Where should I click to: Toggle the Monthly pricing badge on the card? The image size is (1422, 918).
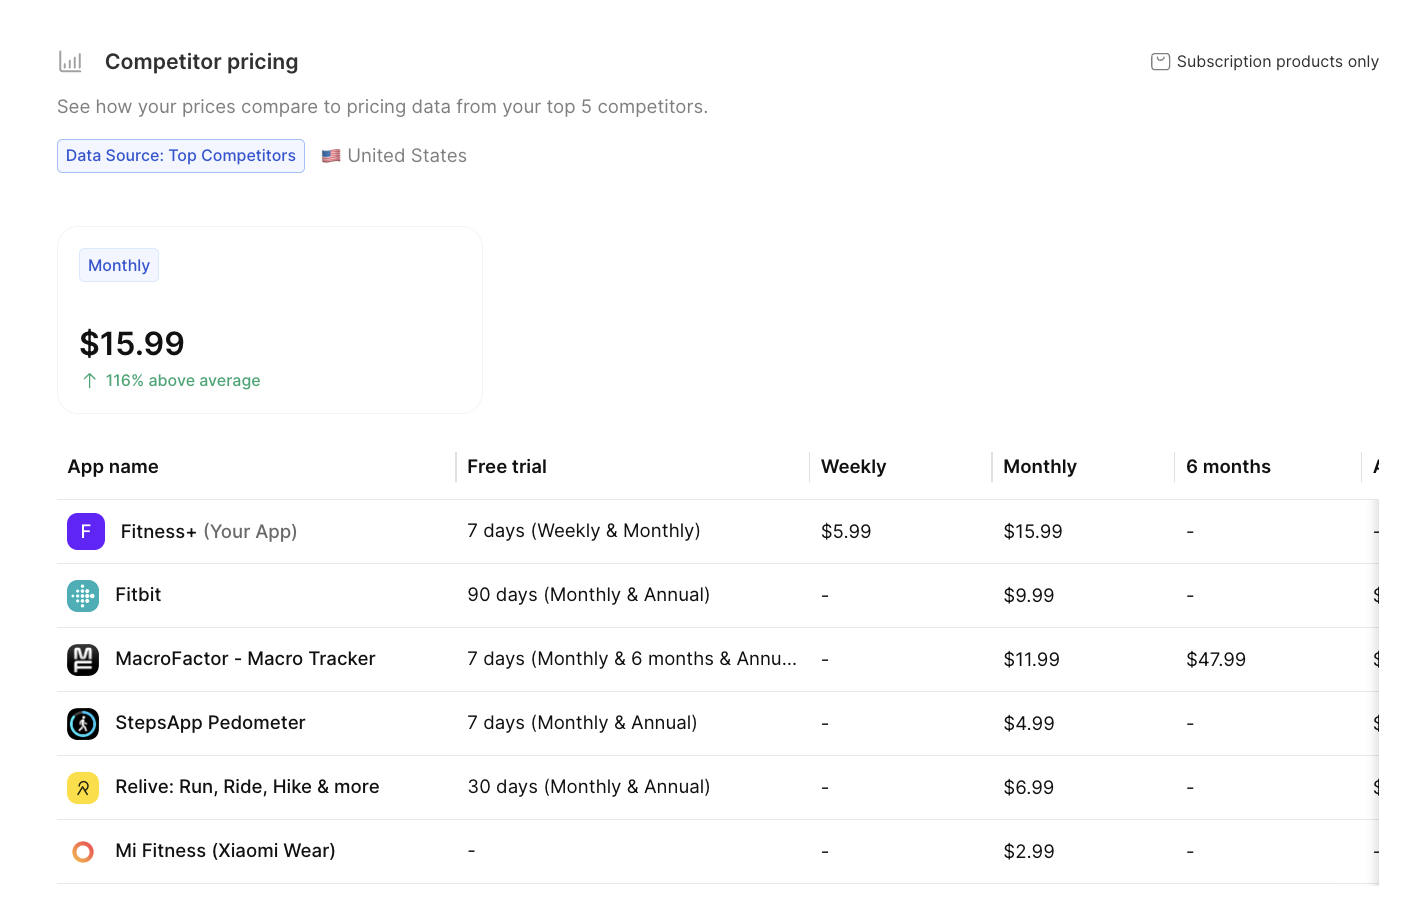[118, 265]
